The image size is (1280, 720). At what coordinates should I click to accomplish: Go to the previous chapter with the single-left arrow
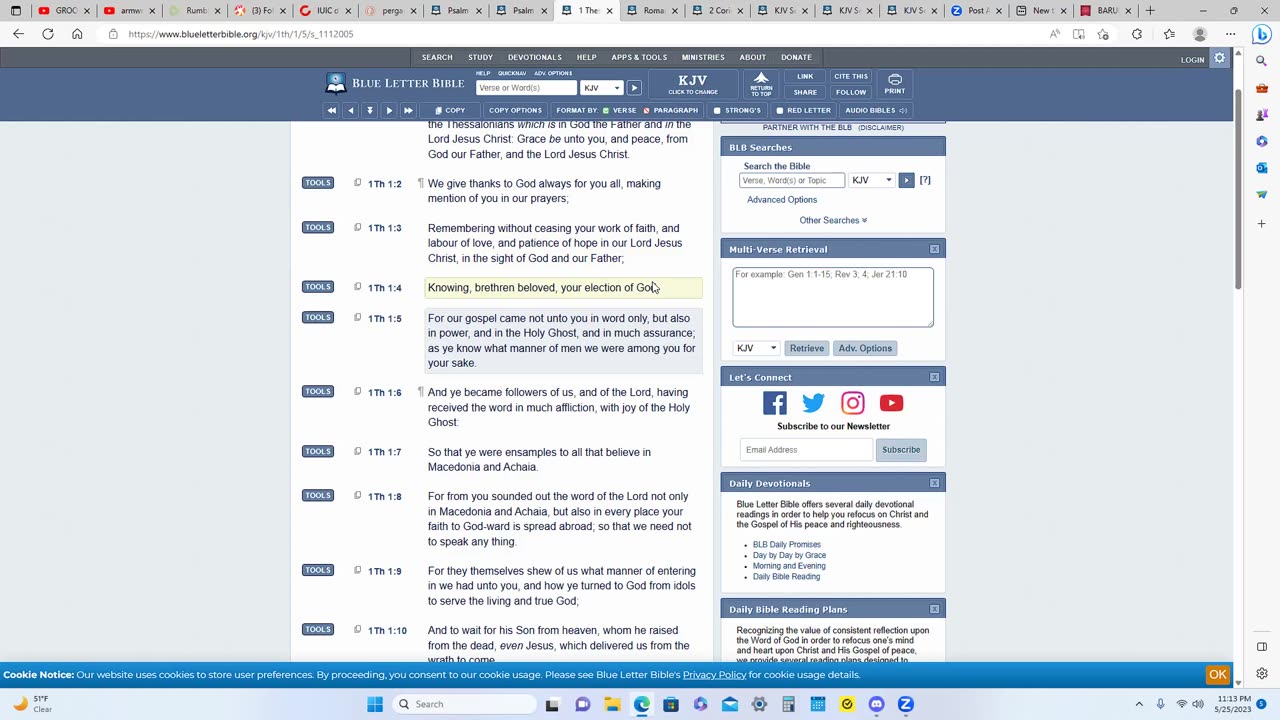[350, 110]
